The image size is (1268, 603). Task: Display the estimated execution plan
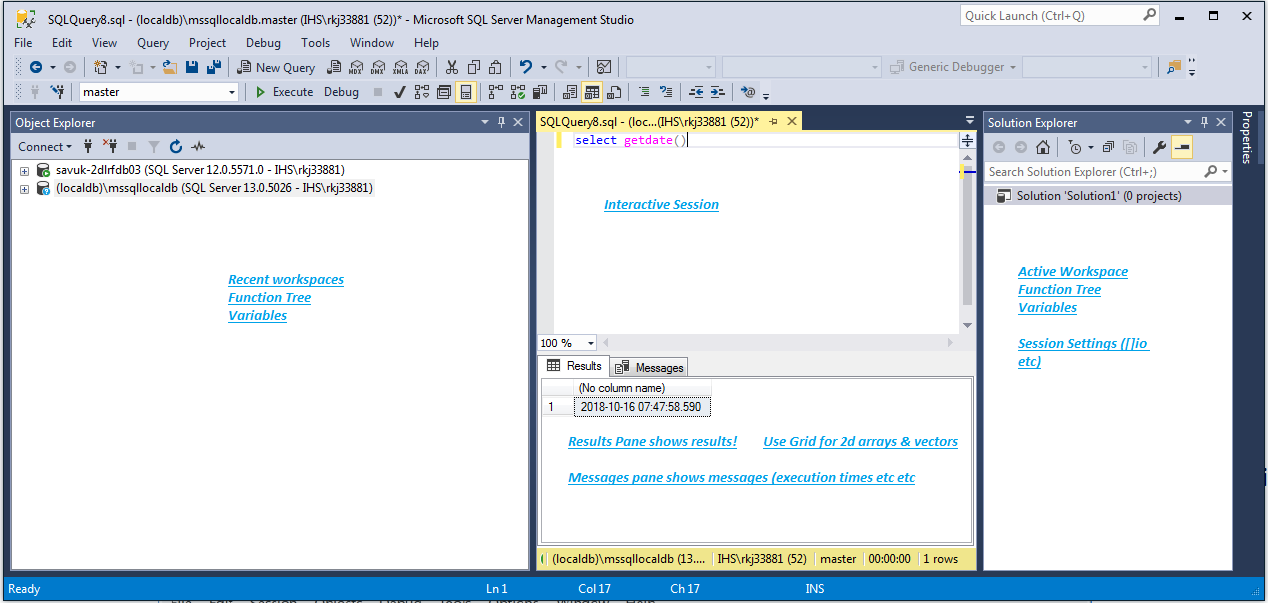[x=421, y=92]
